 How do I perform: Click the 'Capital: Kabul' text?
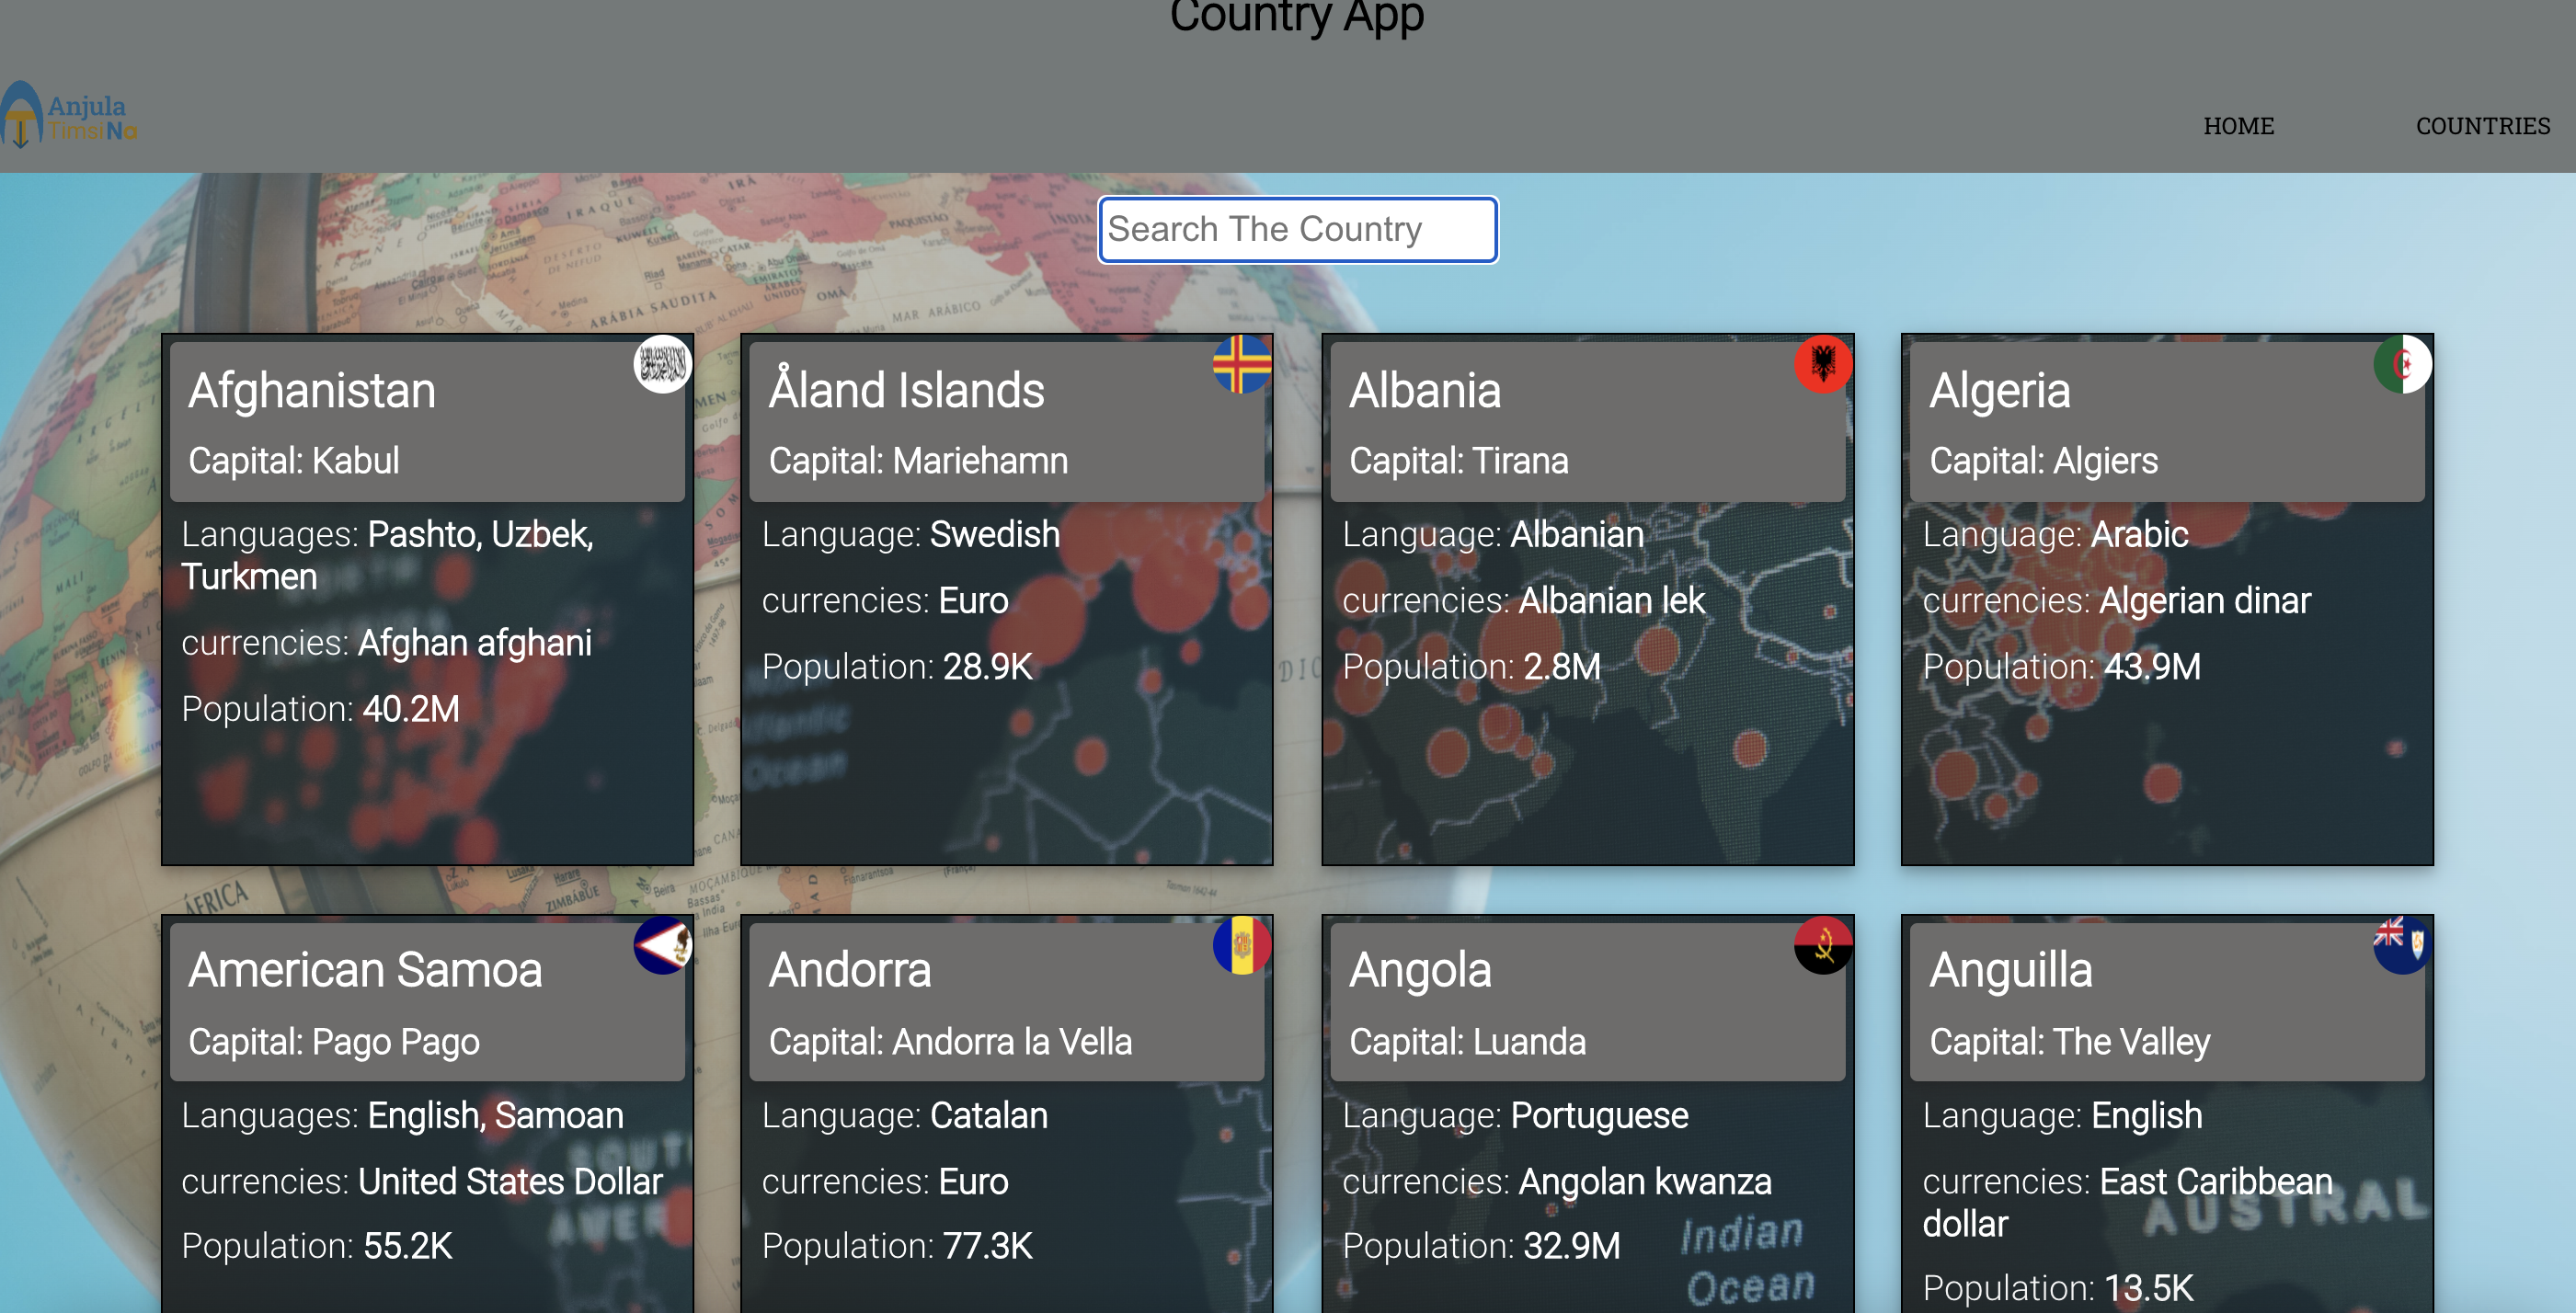[294, 461]
